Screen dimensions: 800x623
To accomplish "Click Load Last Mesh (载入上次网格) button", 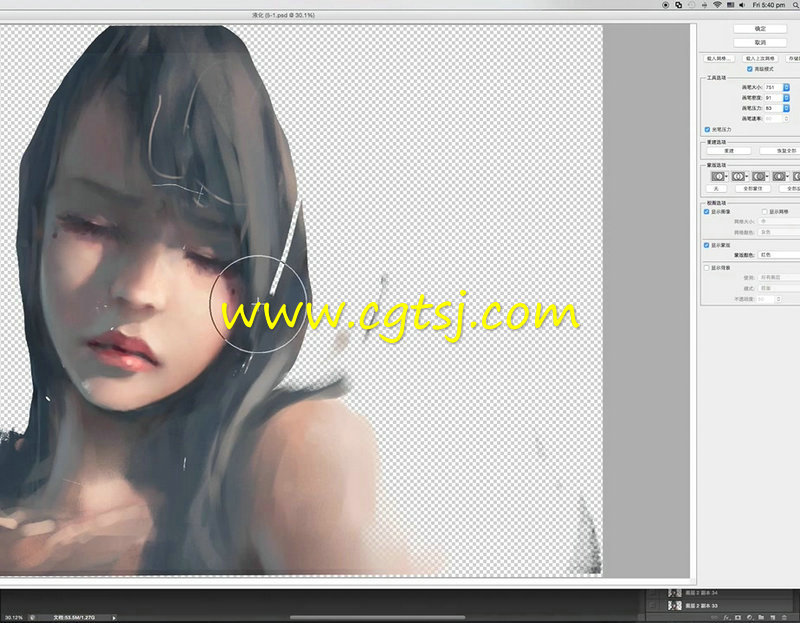I will click(760, 59).
